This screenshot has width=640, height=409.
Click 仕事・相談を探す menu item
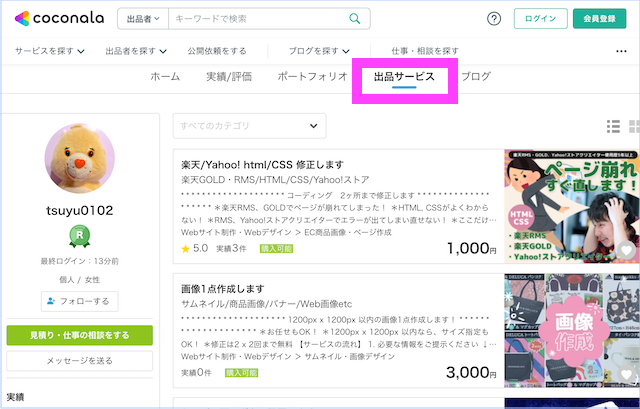(x=425, y=51)
